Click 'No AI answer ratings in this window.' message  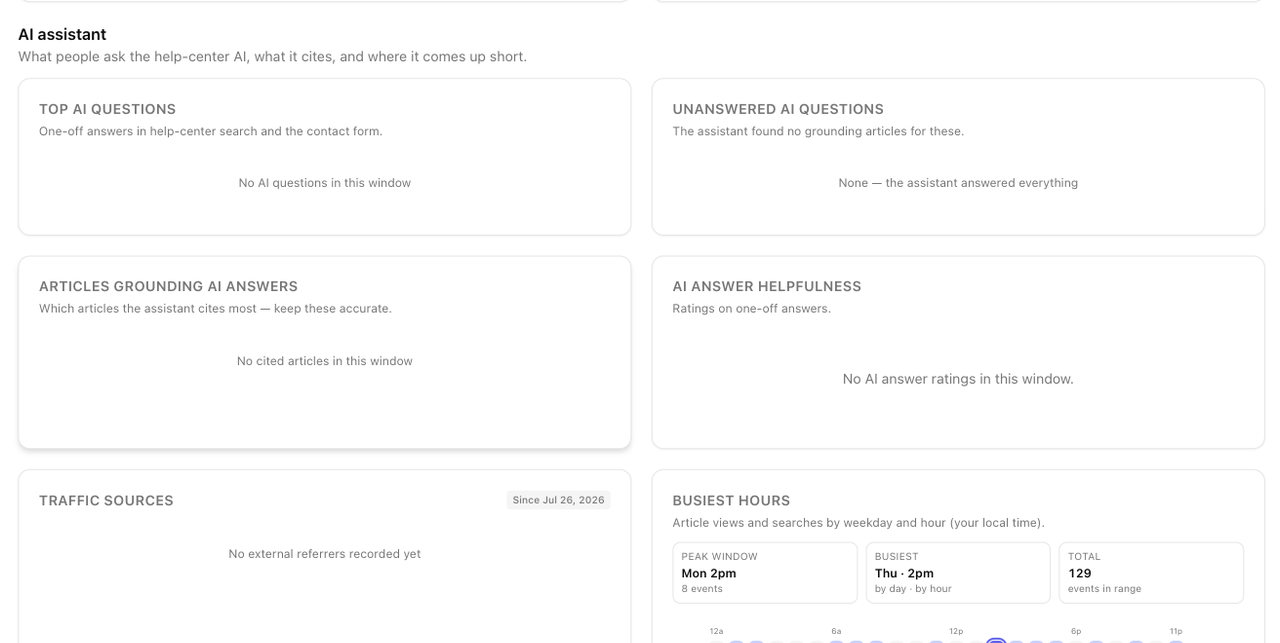pos(958,379)
